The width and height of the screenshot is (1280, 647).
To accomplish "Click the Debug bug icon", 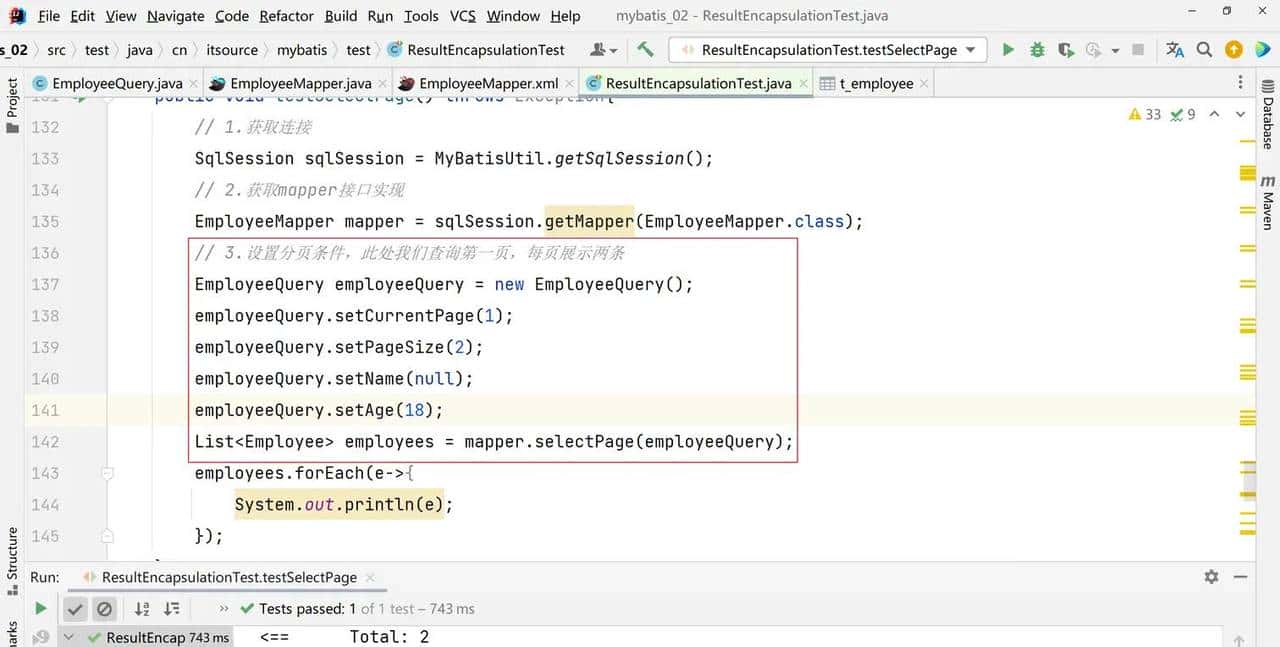I will (x=1037, y=49).
